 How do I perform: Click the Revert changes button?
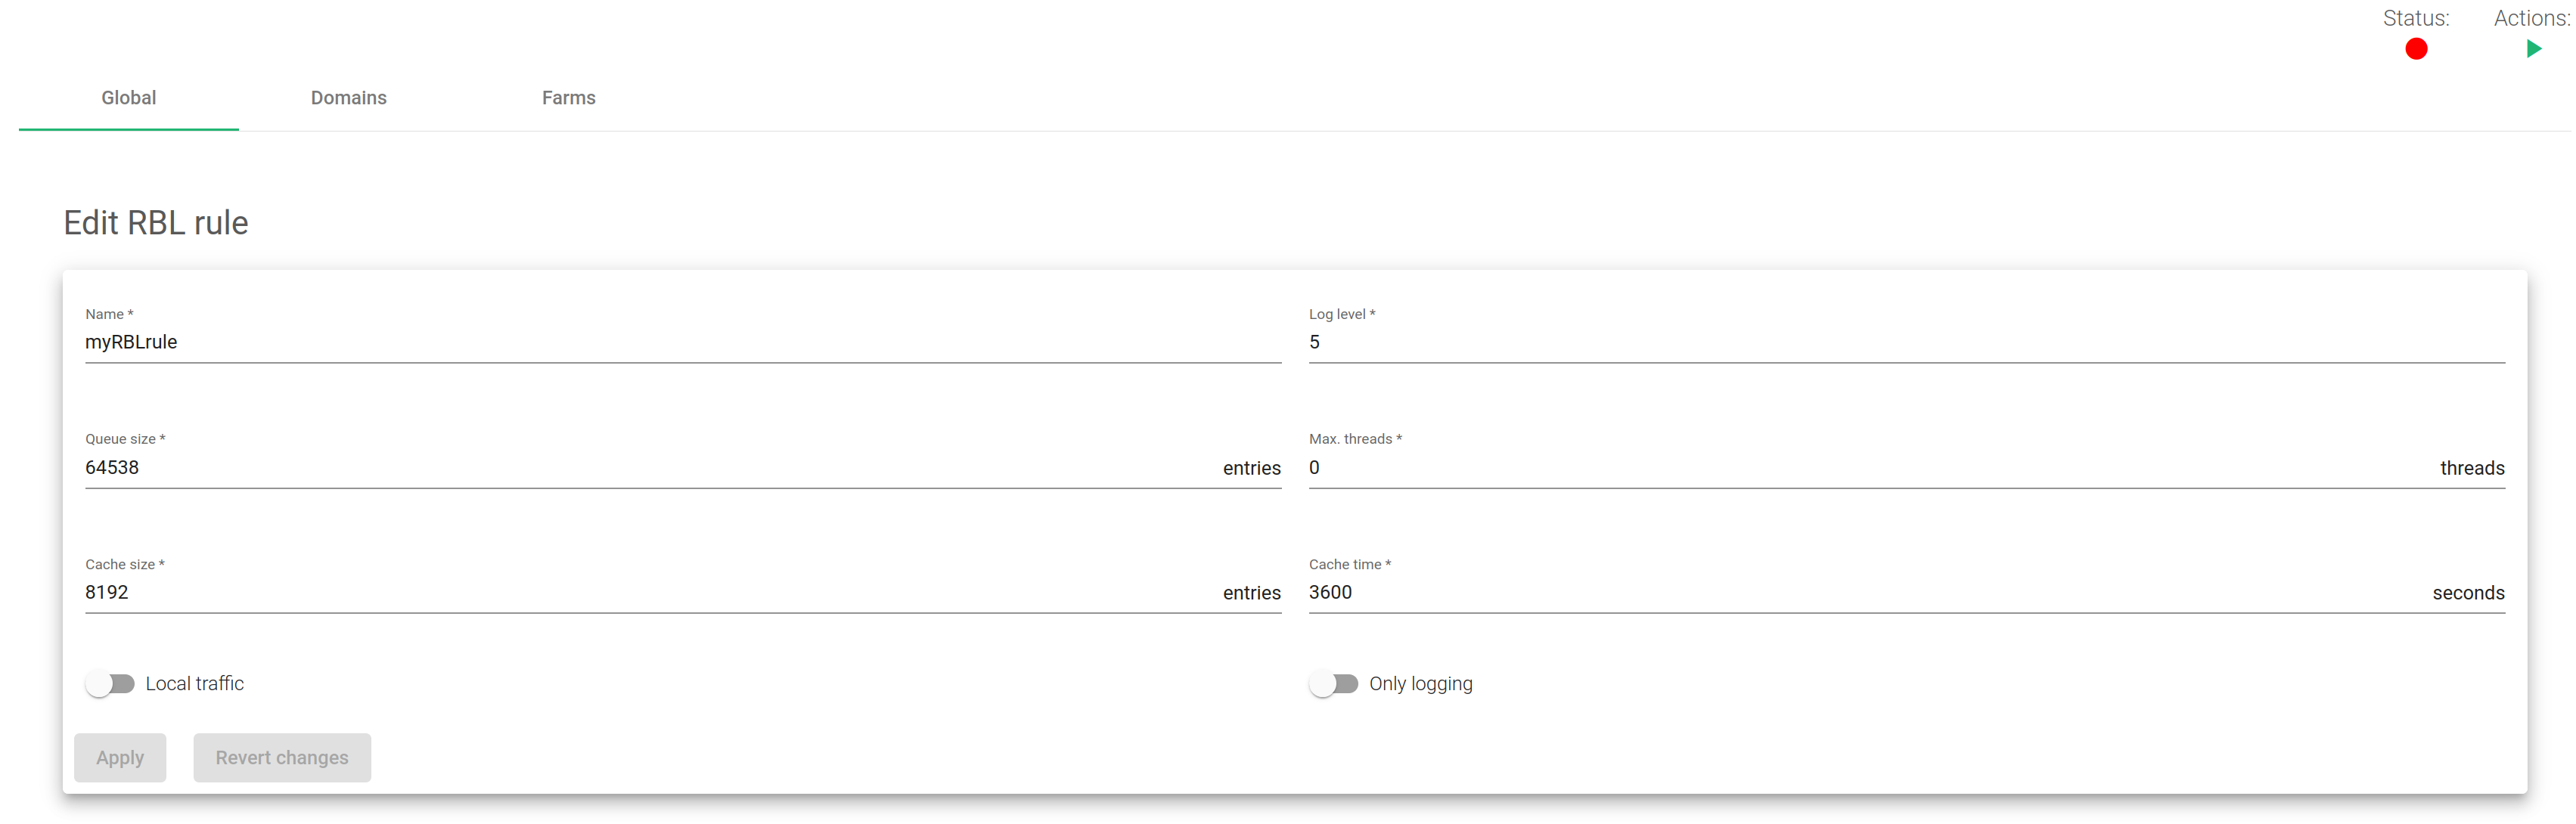pos(282,758)
